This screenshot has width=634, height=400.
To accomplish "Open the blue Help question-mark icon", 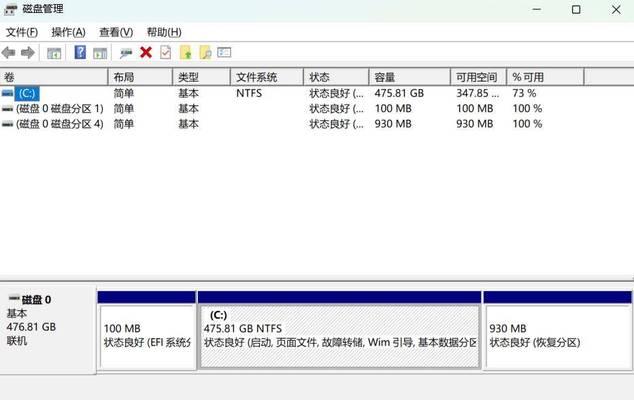I will 80,52.
